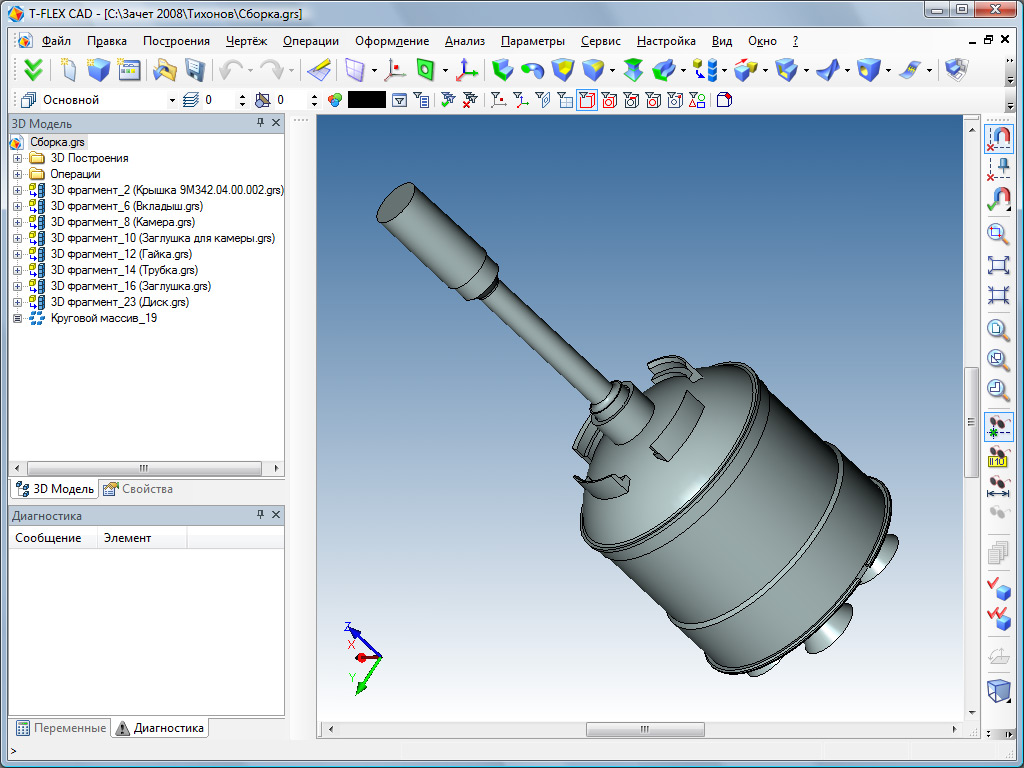Select the Extrusion operation
This screenshot has height=768, width=1024.
[502, 69]
